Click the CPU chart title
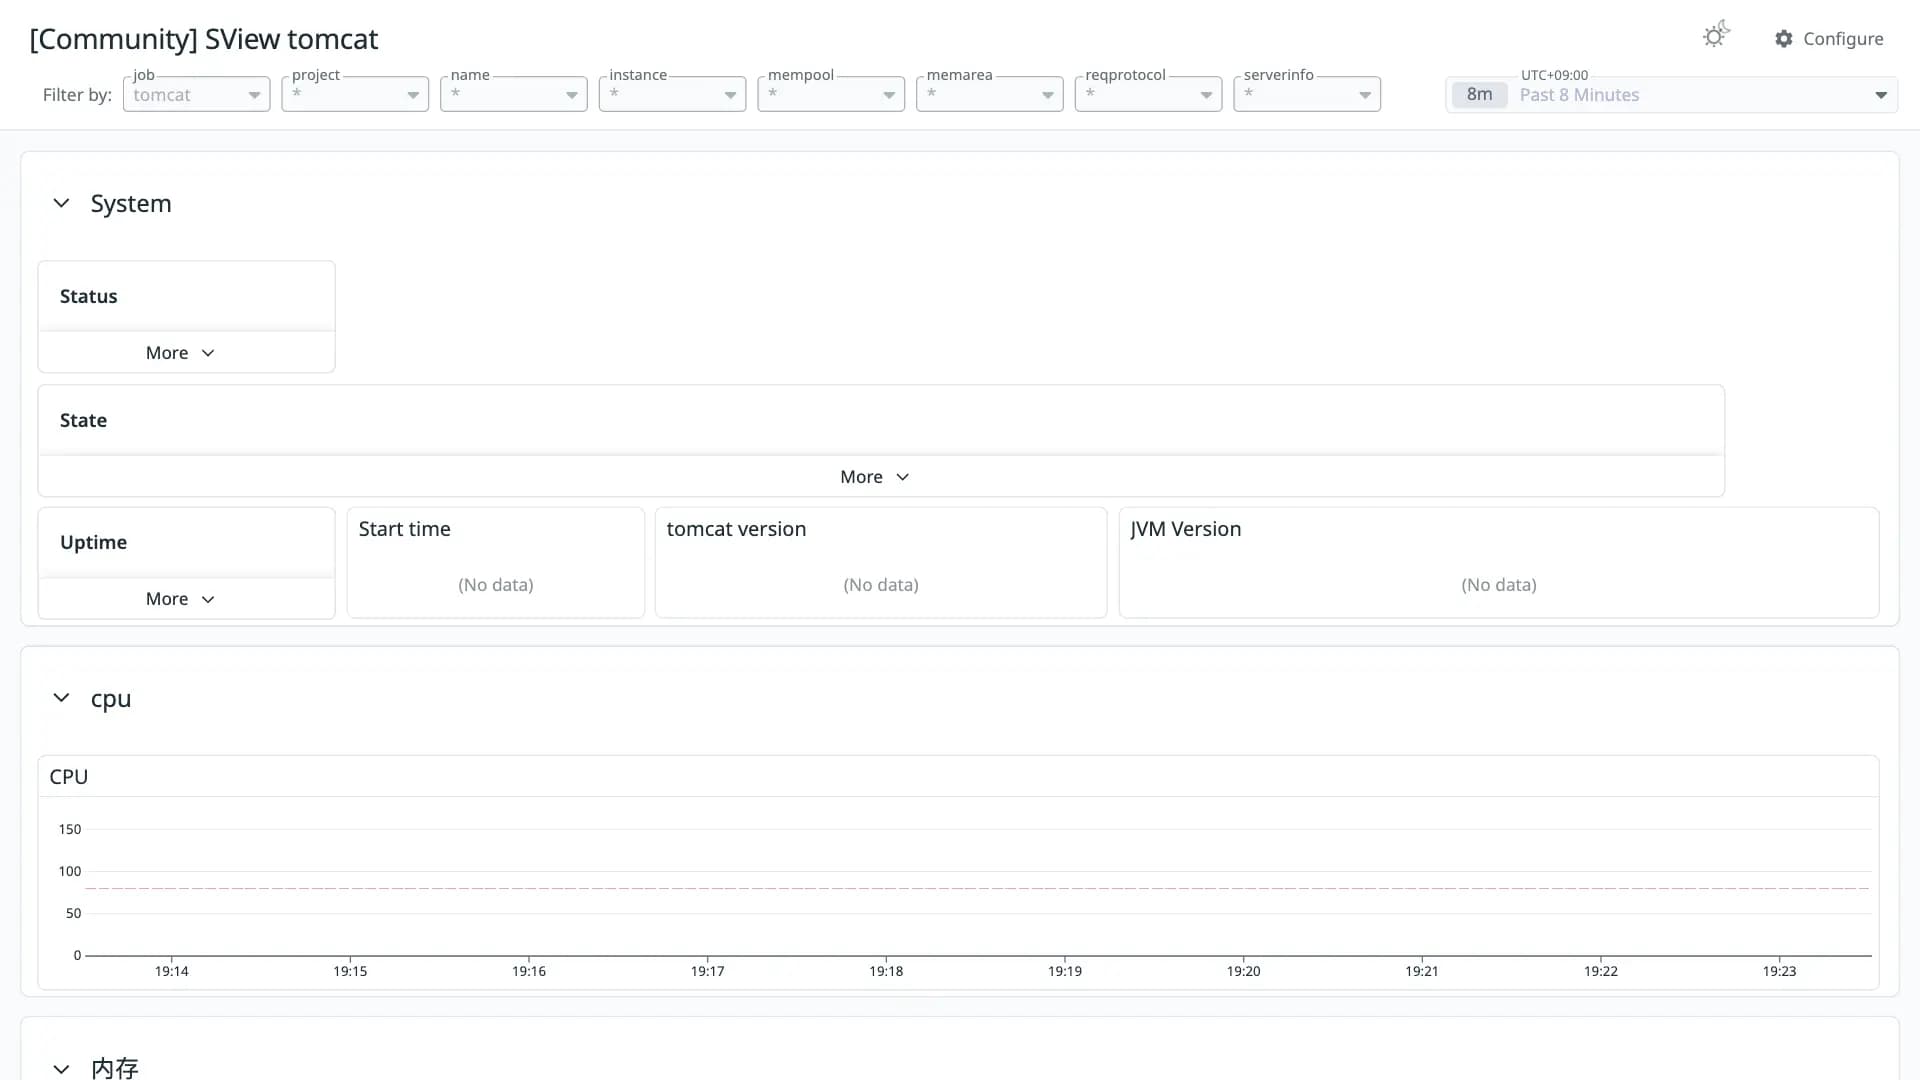The image size is (1920, 1080). 69,777
